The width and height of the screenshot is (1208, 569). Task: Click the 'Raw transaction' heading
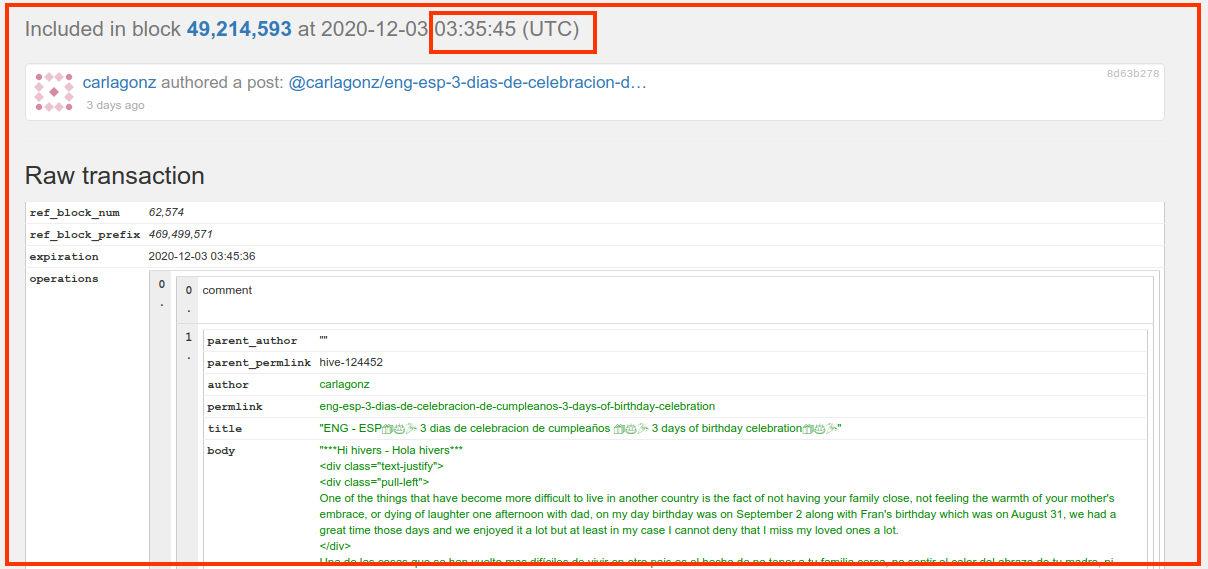pos(115,176)
